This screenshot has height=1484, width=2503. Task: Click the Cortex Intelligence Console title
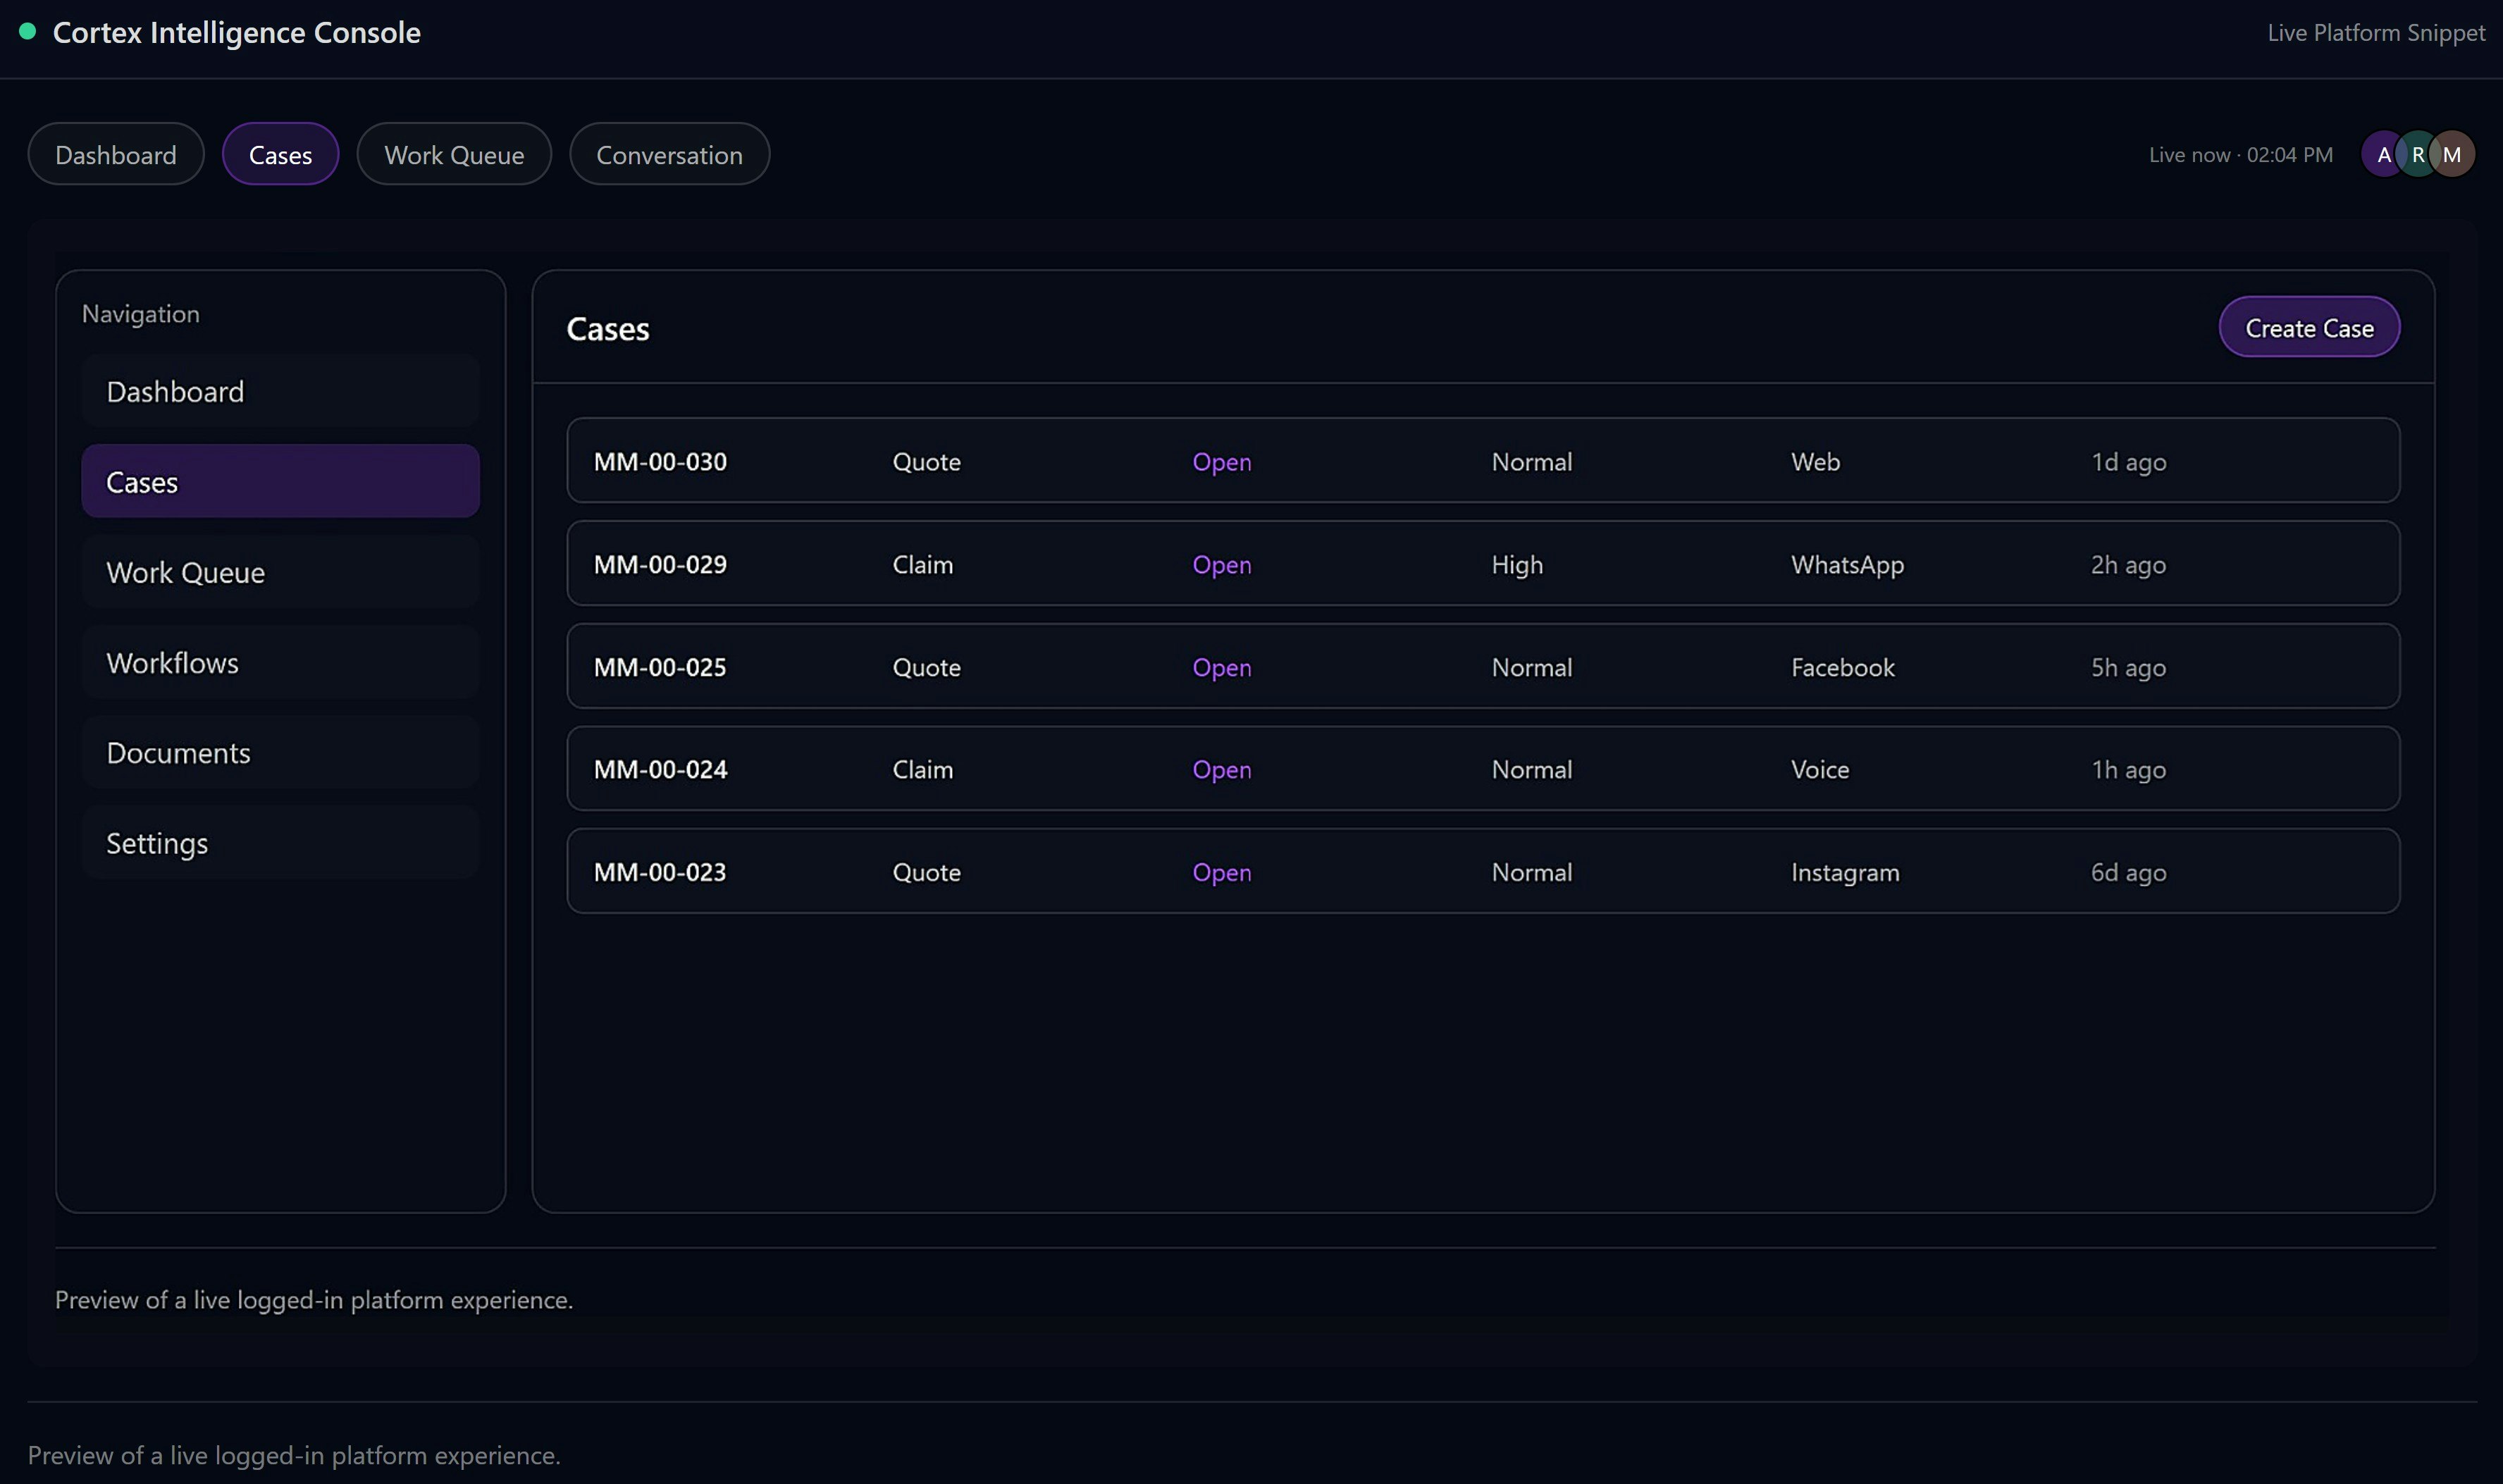coord(236,31)
